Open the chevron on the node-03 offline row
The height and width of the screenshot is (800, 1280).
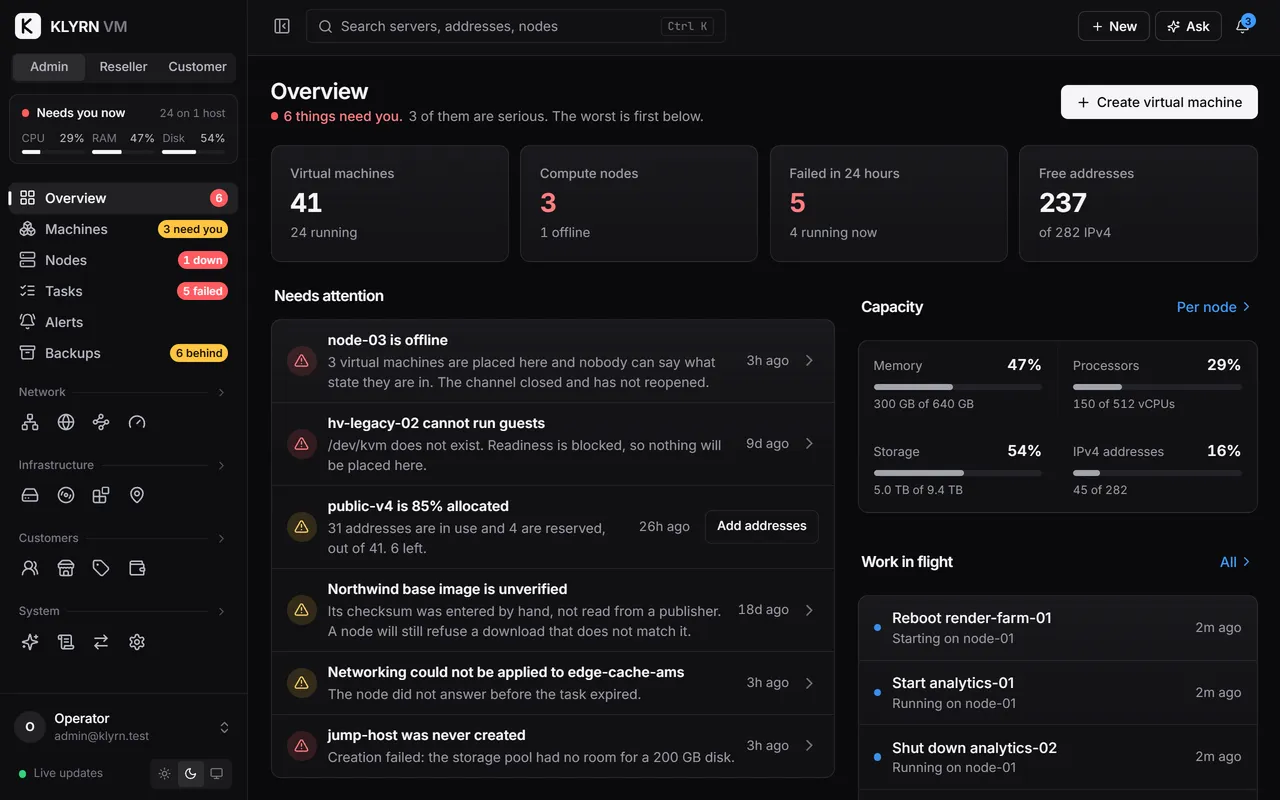click(x=810, y=361)
